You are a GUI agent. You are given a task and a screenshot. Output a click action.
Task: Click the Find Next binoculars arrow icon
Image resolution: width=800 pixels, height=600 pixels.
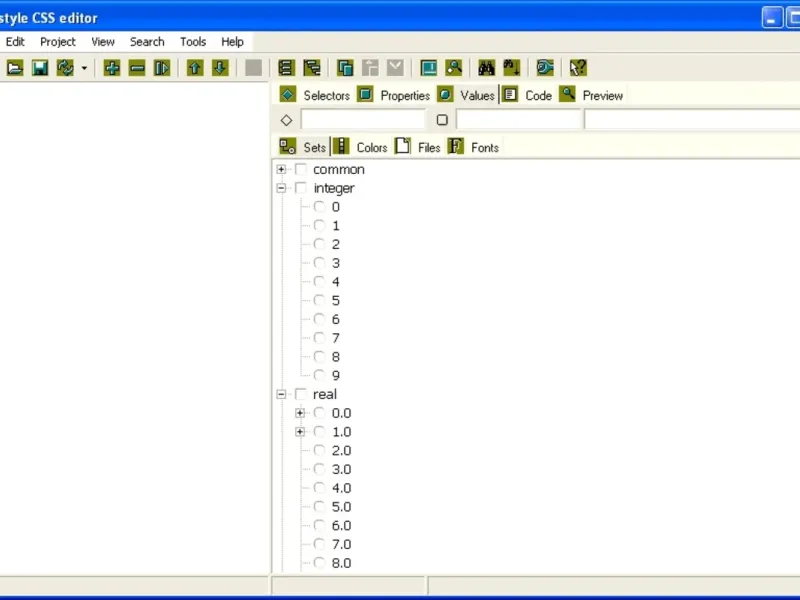point(512,68)
